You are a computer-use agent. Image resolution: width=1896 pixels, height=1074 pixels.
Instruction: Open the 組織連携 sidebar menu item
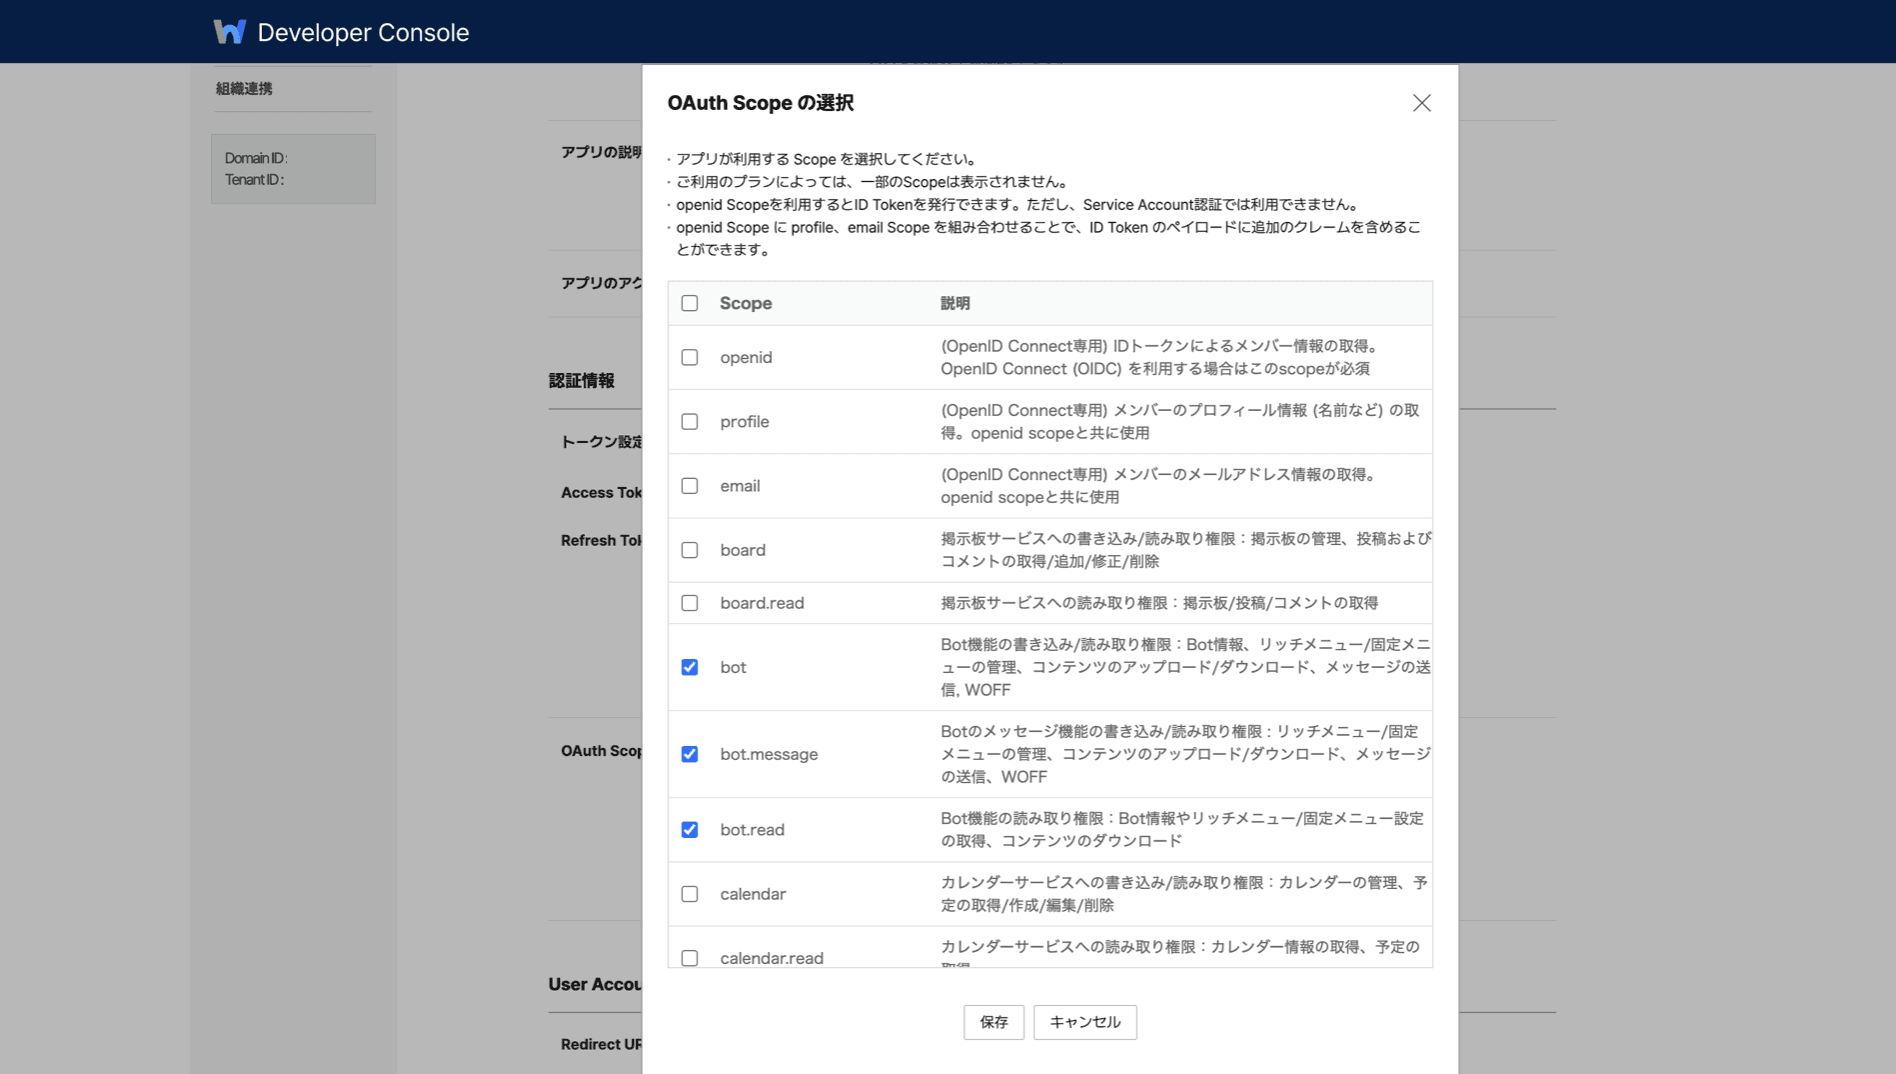244,88
